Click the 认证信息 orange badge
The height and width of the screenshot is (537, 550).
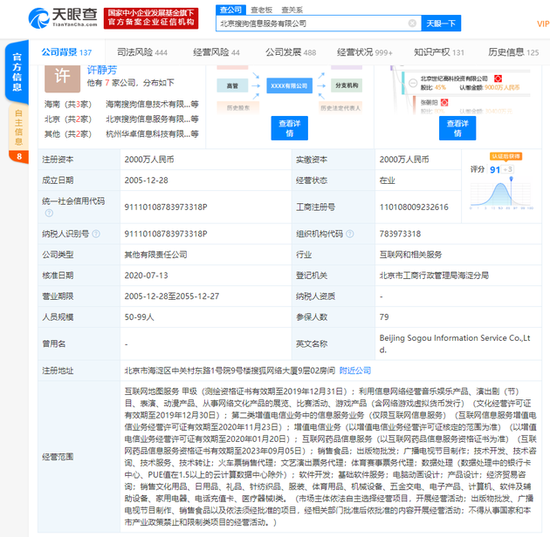click(506, 156)
